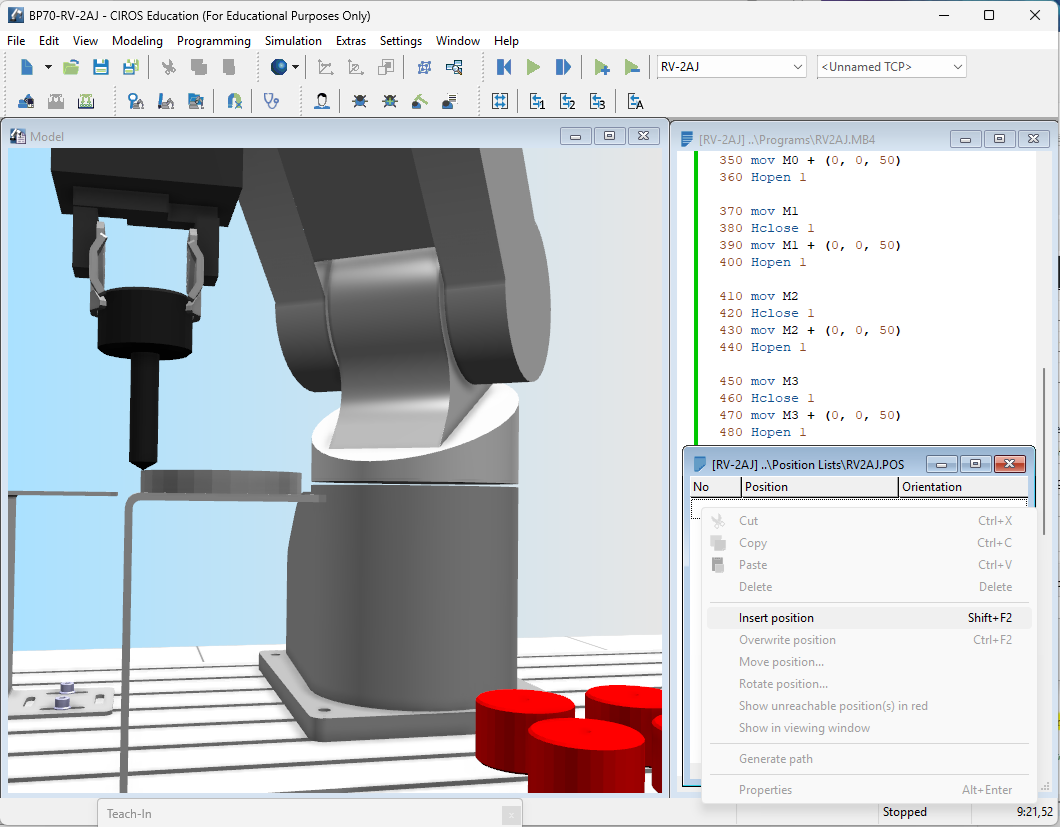Click the Teach-In tab at bottom
The width and height of the screenshot is (1060, 827).
click(x=129, y=813)
